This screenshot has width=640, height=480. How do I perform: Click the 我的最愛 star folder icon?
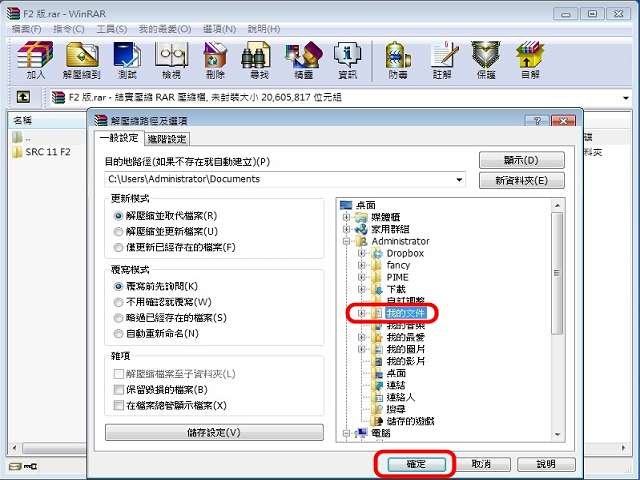[378, 337]
